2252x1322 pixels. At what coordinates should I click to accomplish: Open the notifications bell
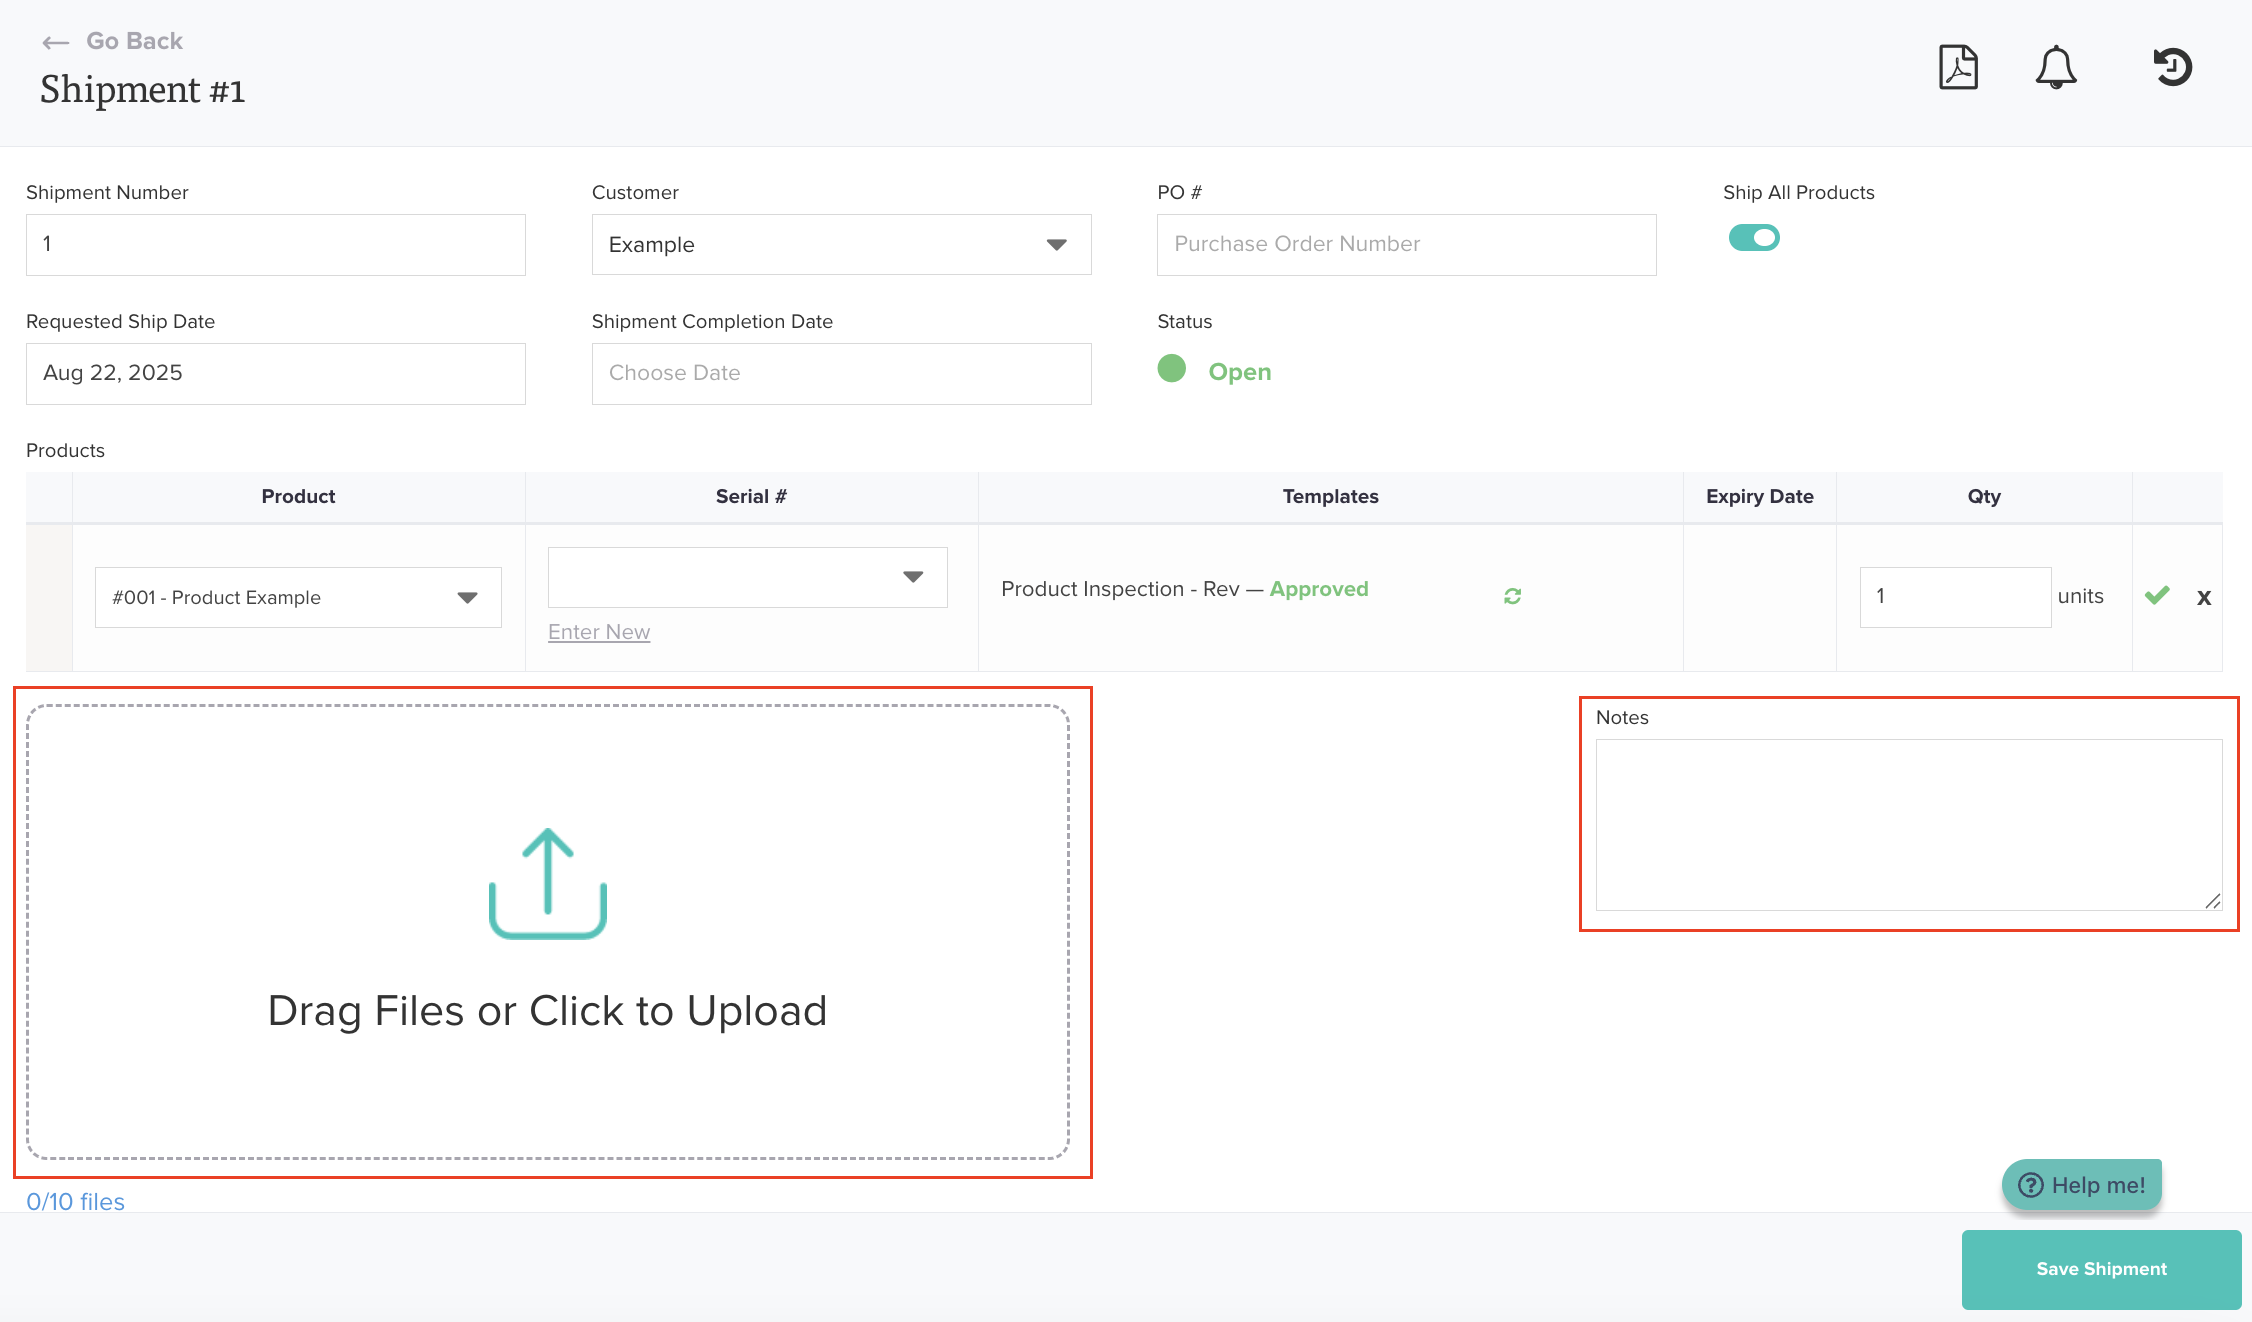(2056, 68)
